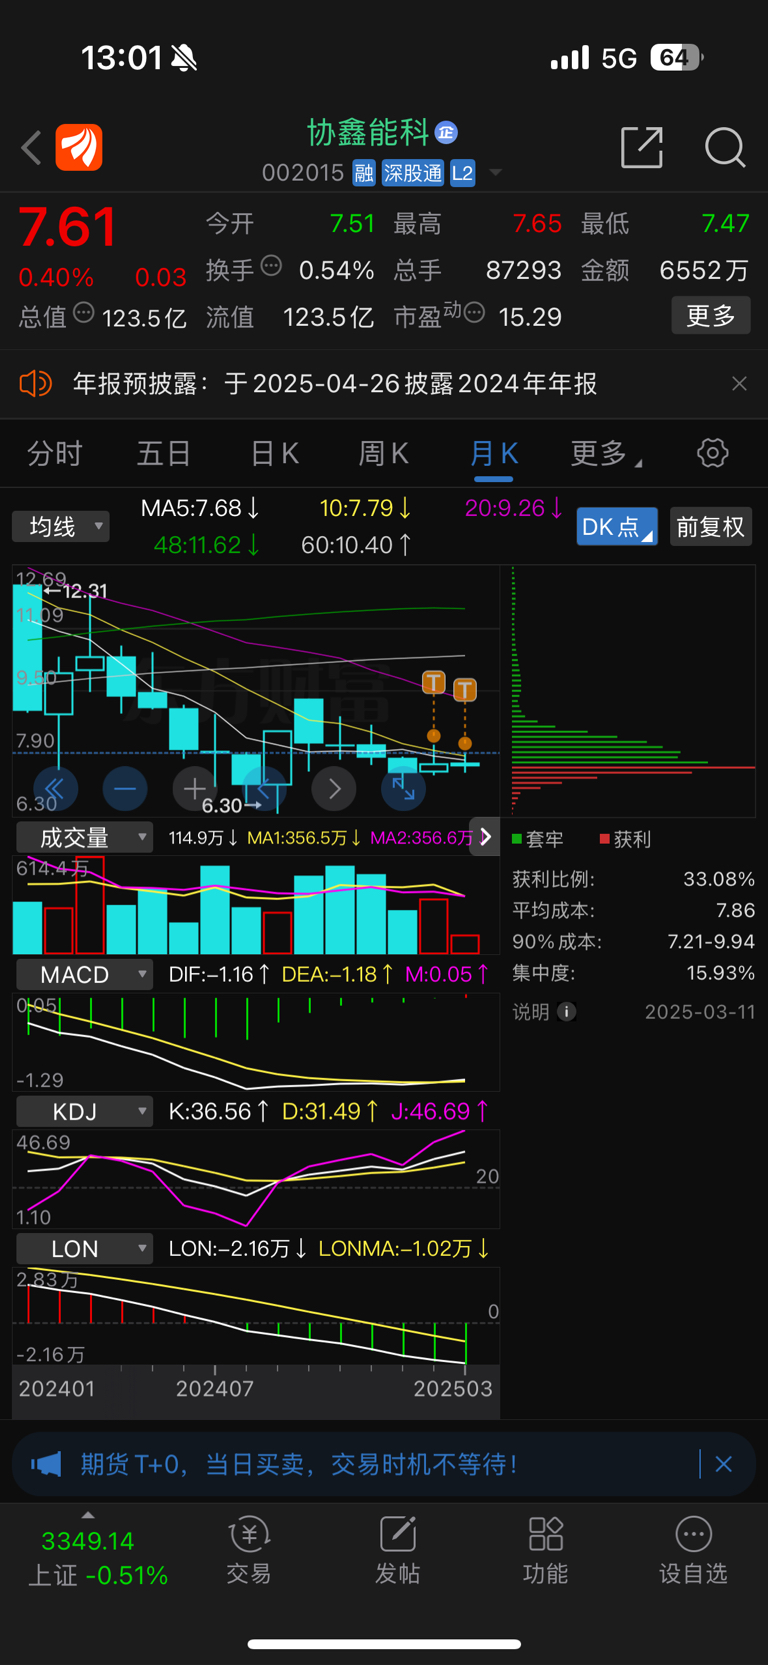769x1665 pixels.
Task: Tap the MACD indicator chart
Action: pos(256,1041)
